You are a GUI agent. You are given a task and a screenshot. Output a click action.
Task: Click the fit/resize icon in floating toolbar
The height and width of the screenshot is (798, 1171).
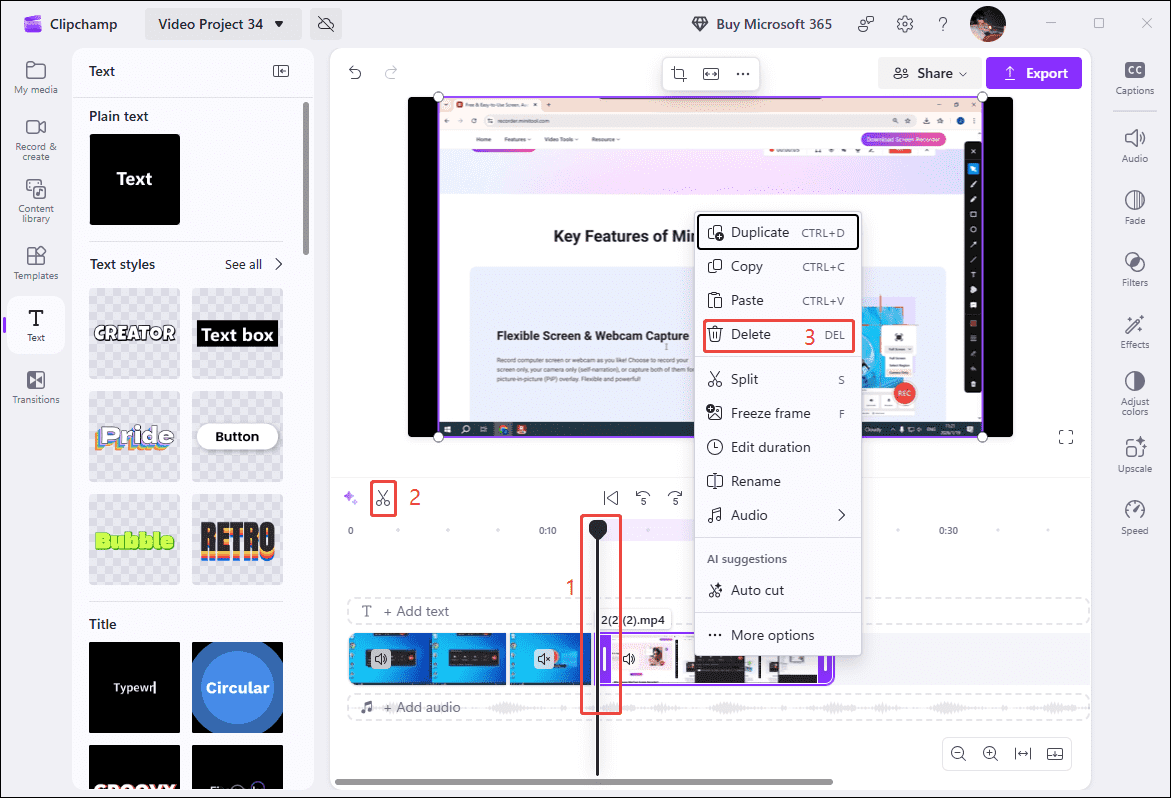click(x=711, y=73)
